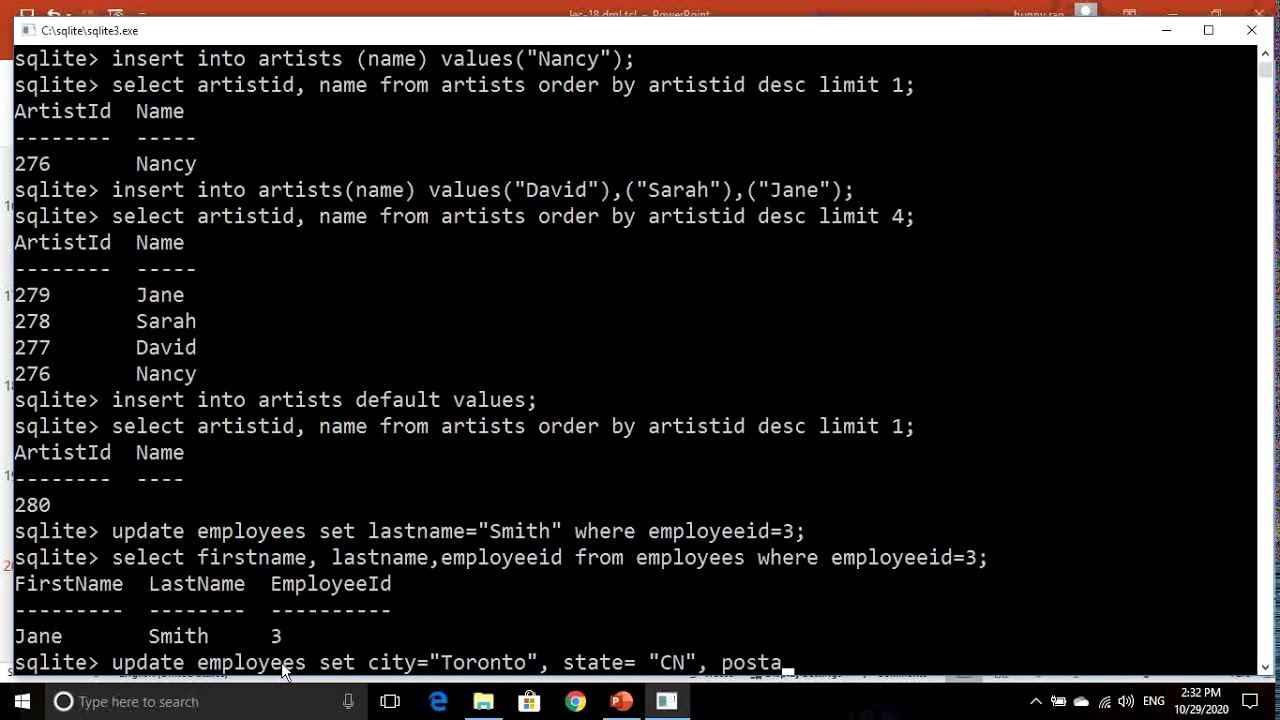Switch to PowerPoint on the taskbar

tap(621, 702)
